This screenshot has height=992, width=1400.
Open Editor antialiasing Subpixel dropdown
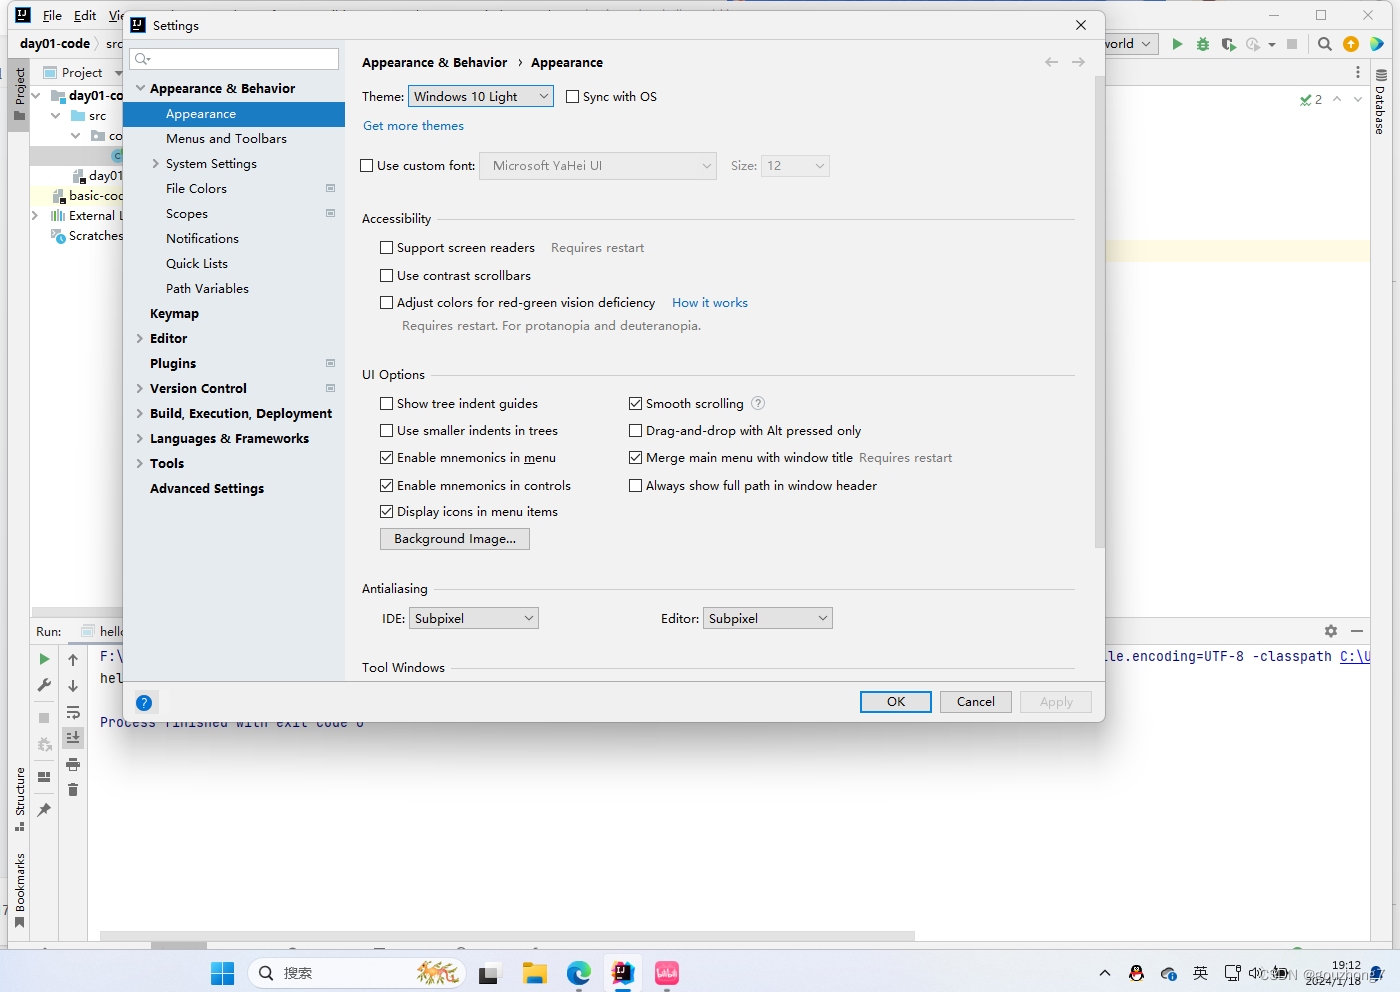(x=768, y=618)
